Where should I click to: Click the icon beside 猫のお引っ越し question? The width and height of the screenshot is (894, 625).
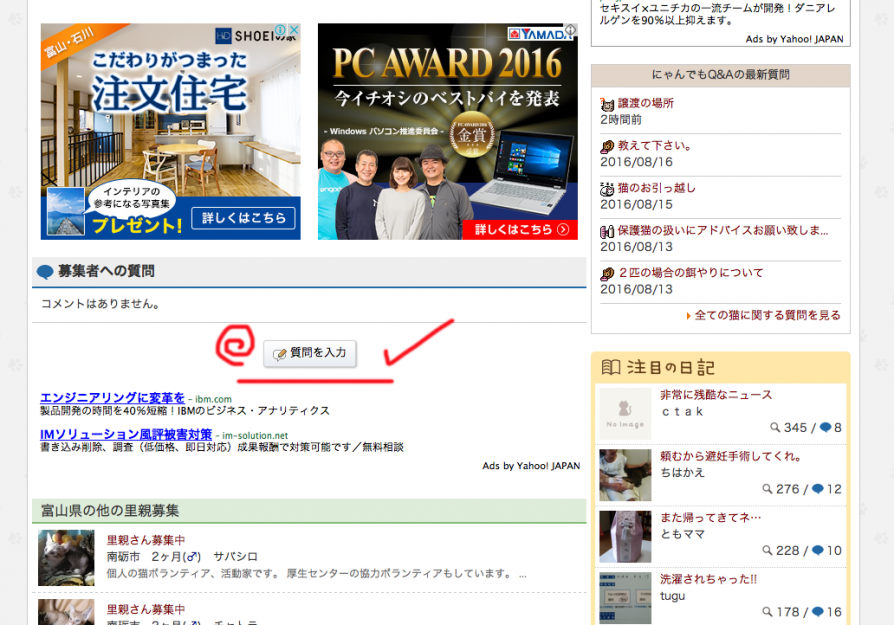pos(607,188)
